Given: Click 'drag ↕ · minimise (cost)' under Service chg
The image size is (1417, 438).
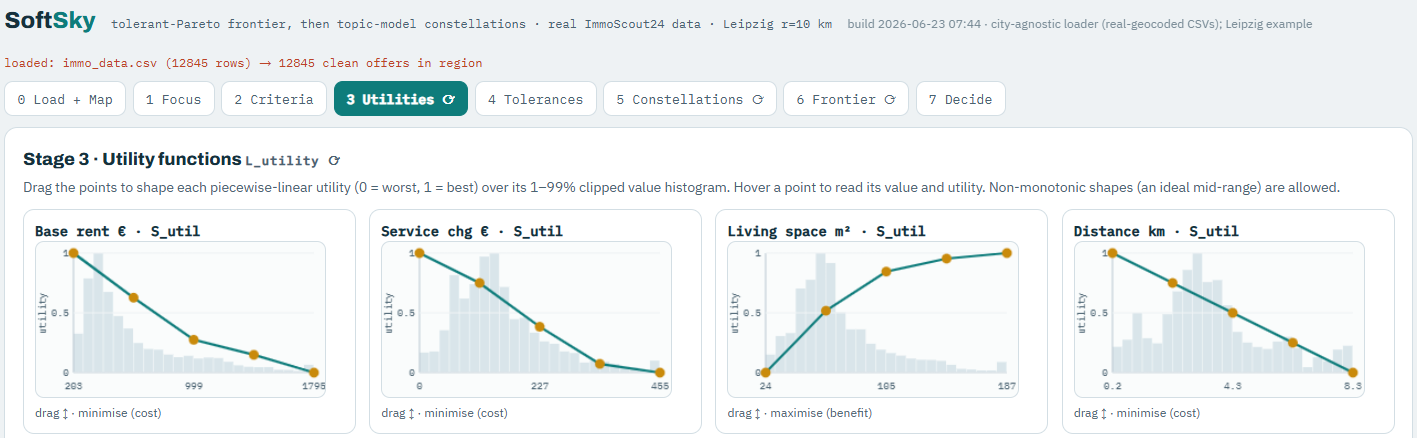Looking at the screenshot, I should pyautogui.click(x=444, y=413).
